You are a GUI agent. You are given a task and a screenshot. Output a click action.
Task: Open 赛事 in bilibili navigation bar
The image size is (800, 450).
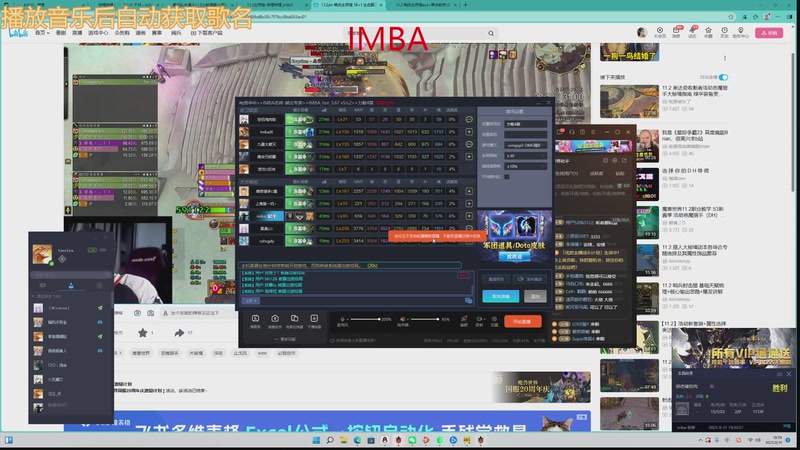(157, 33)
